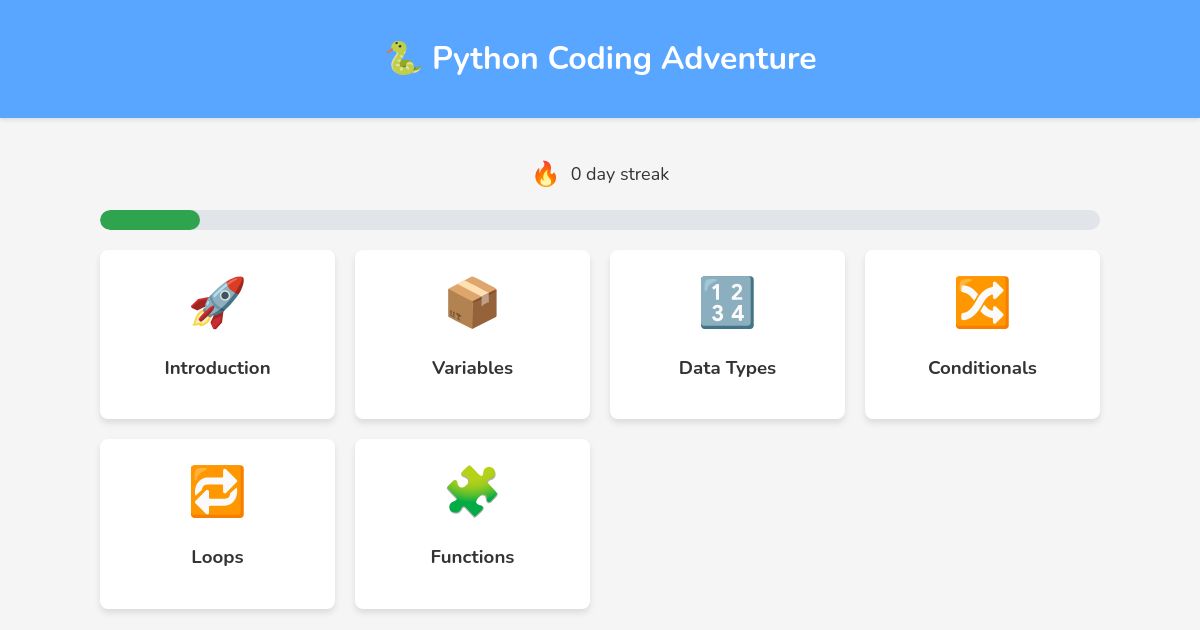Click the package icon for Variables
Viewport: 1200px width, 630px height.
tap(472, 303)
